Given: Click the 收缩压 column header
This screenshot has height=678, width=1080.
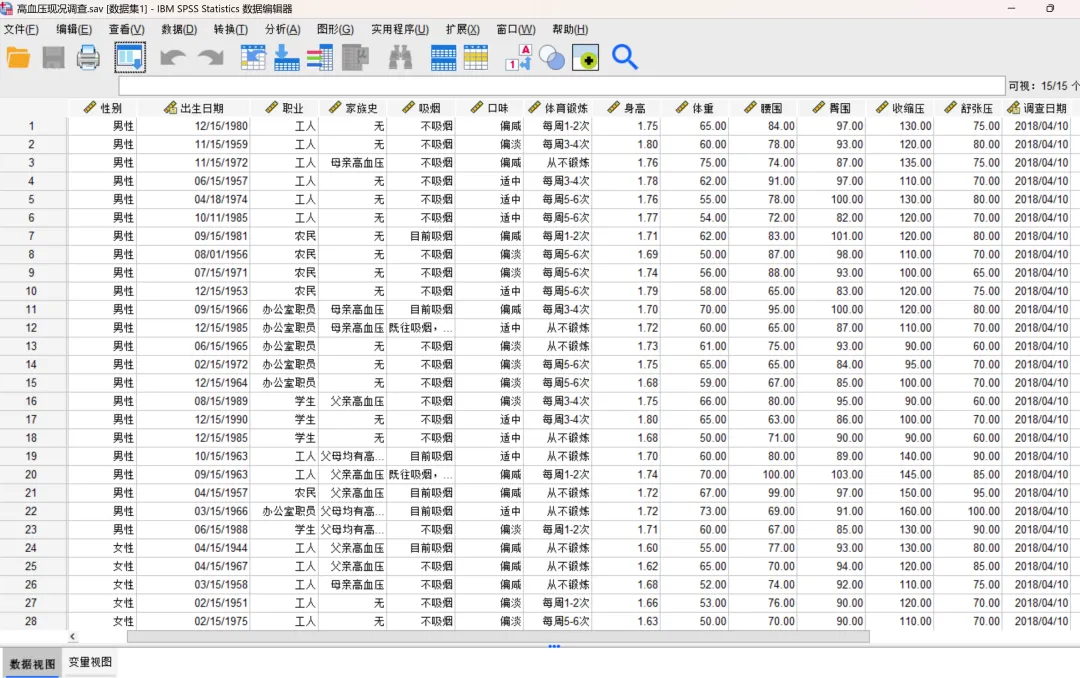Looking at the screenshot, I should pyautogui.click(x=900, y=108).
